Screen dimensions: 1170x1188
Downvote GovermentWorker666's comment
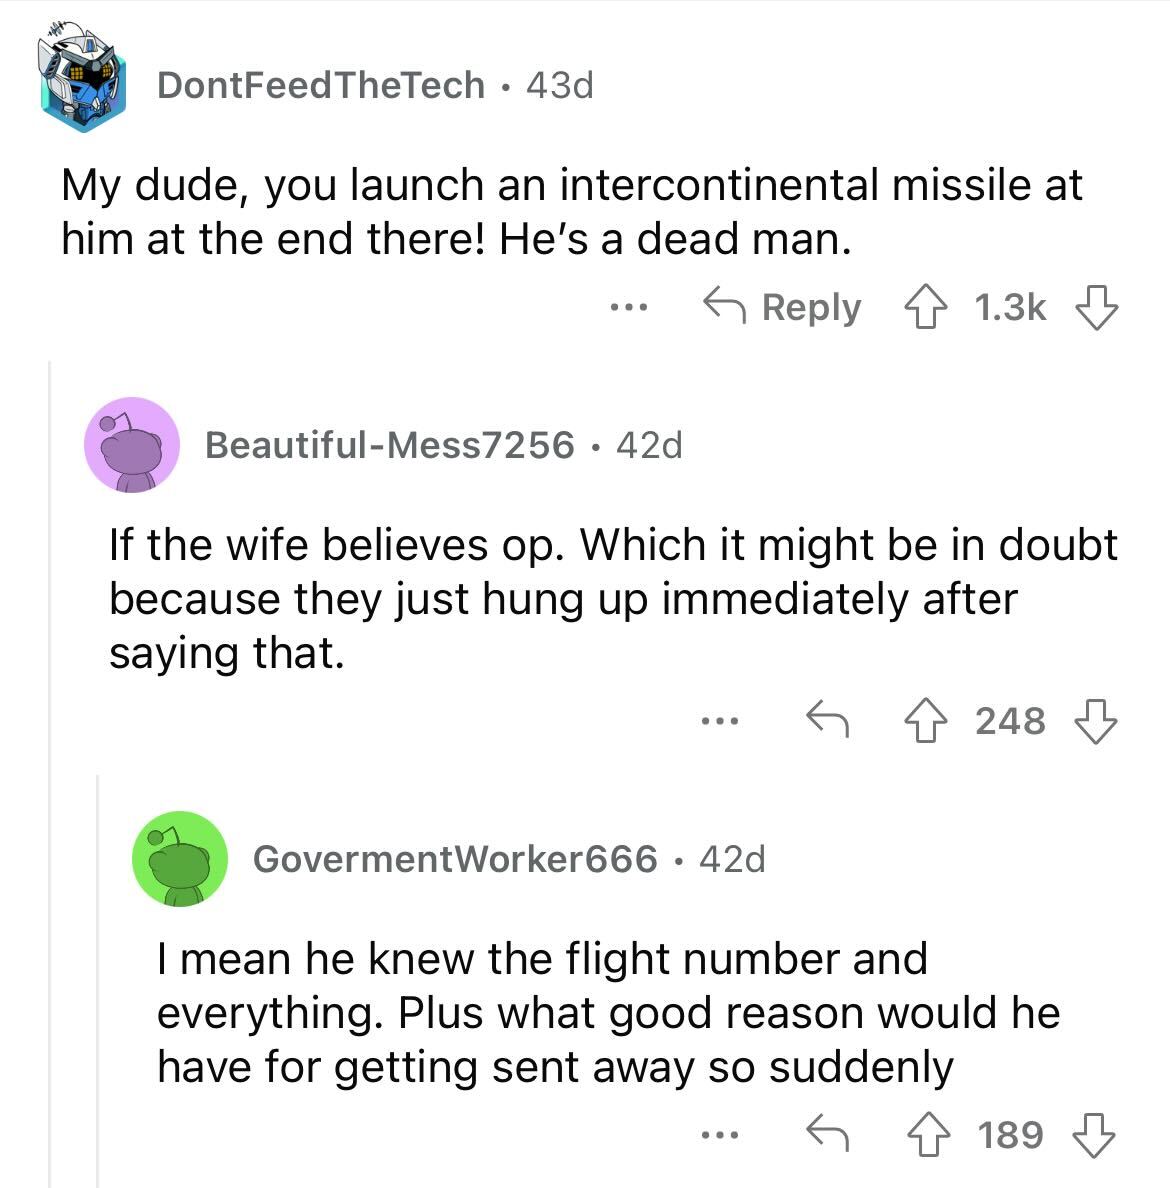(1093, 1134)
